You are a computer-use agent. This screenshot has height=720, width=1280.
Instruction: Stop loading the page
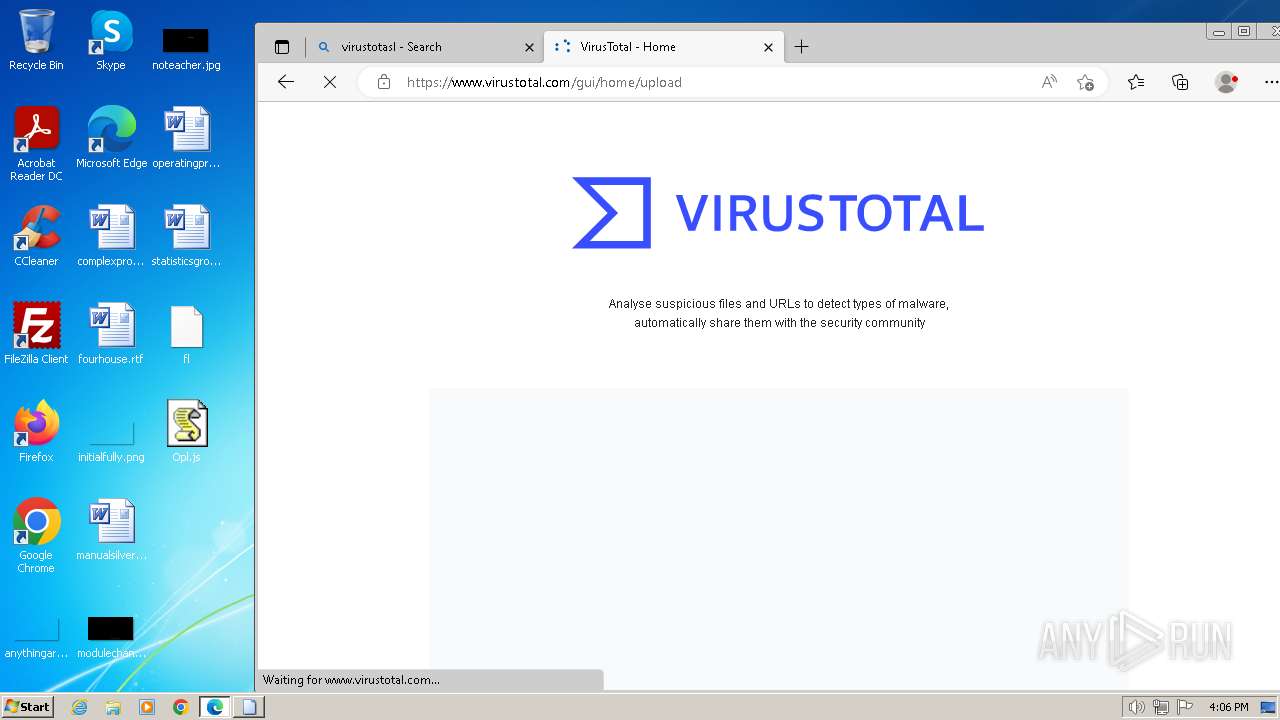point(330,82)
